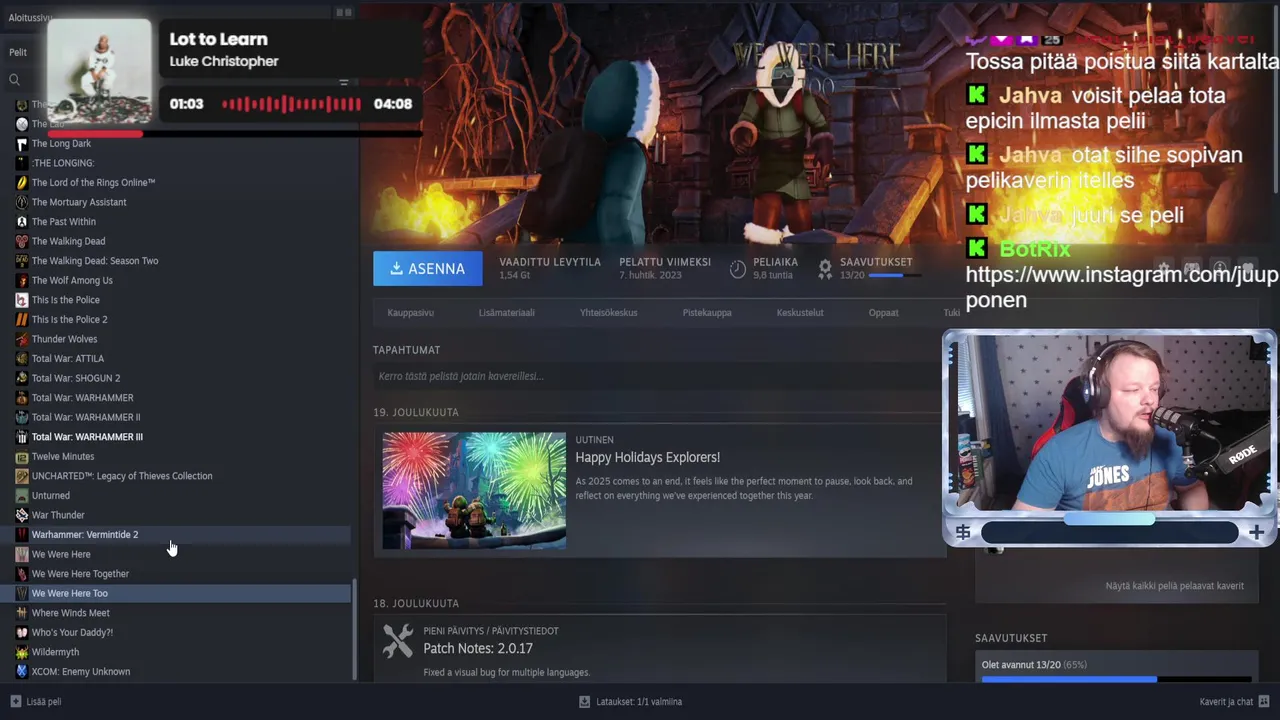Select 'We Were Here Together' game
This screenshot has height=720, width=1280.
[x=80, y=574]
